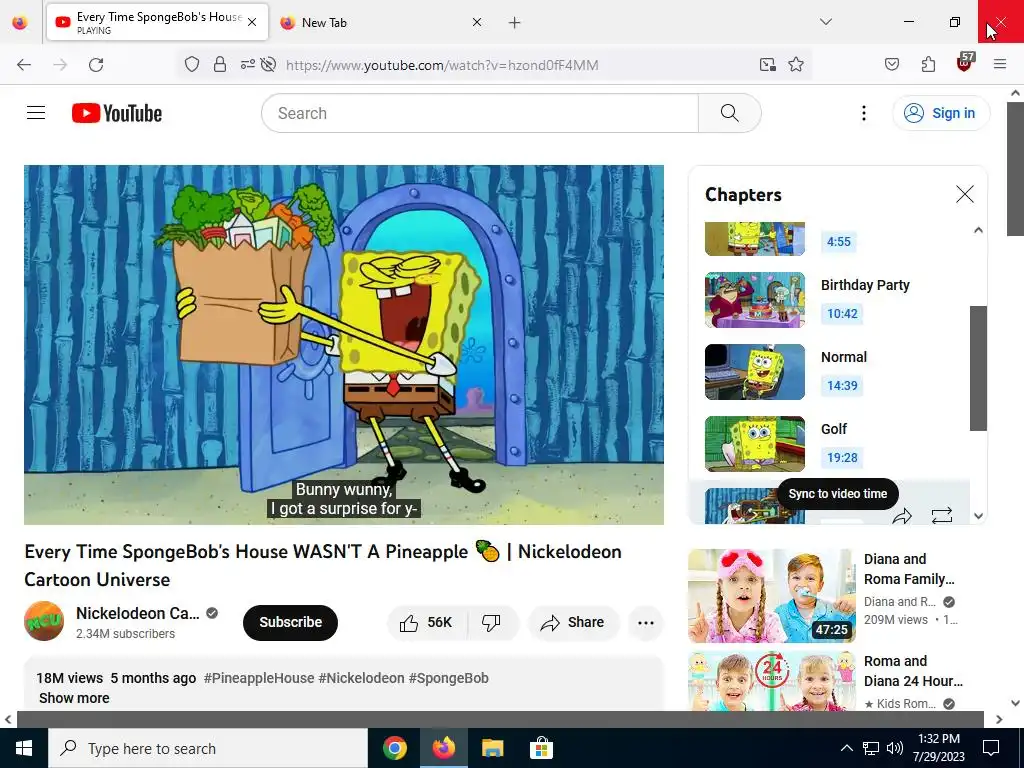Viewport: 1024px width, 768px height.
Task: Open site permissions icon in address bar
Action: [248, 65]
